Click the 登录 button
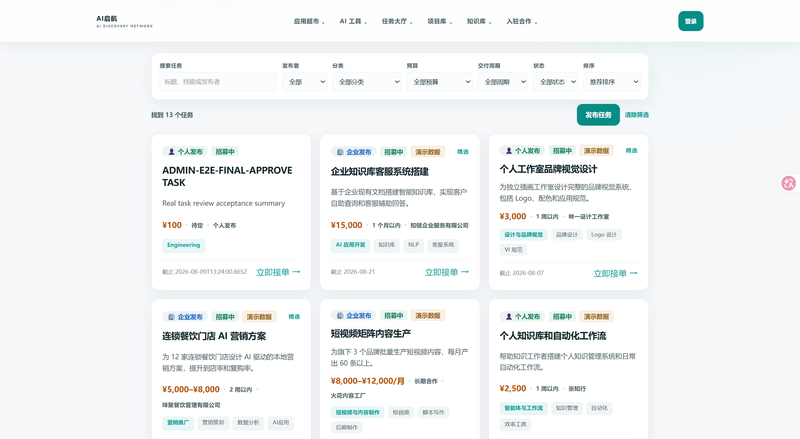Screen dimensions: 800x439 tap(690, 21)
